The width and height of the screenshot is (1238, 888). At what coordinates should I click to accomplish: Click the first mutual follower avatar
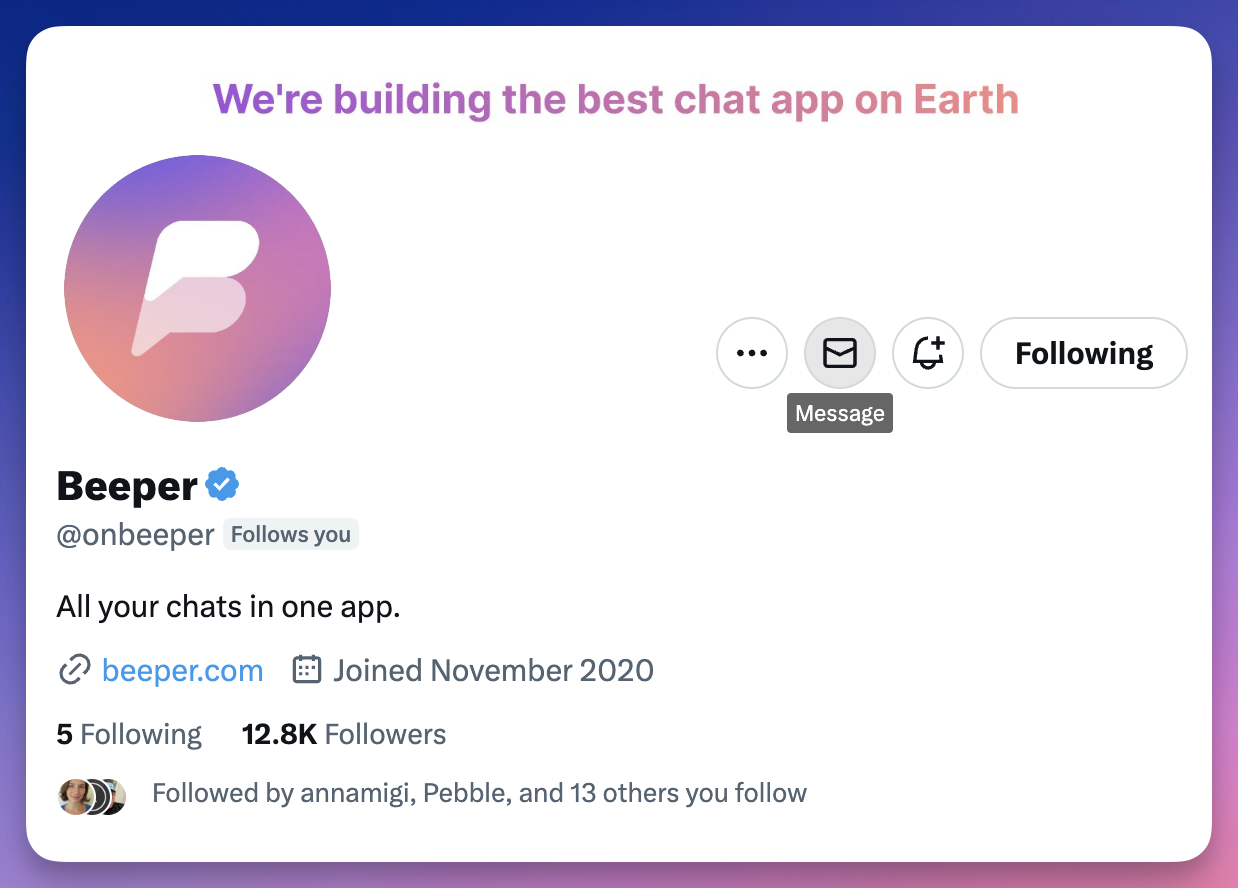pos(76,796)
